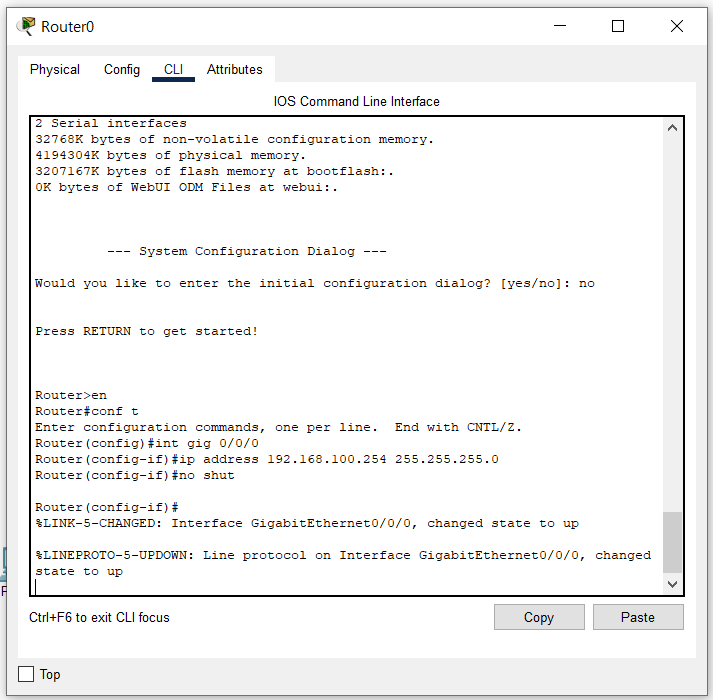Click the 'Press RETURN to get started!' text
This screenshot has height=700, width=713.
click(x=147, y=331)
